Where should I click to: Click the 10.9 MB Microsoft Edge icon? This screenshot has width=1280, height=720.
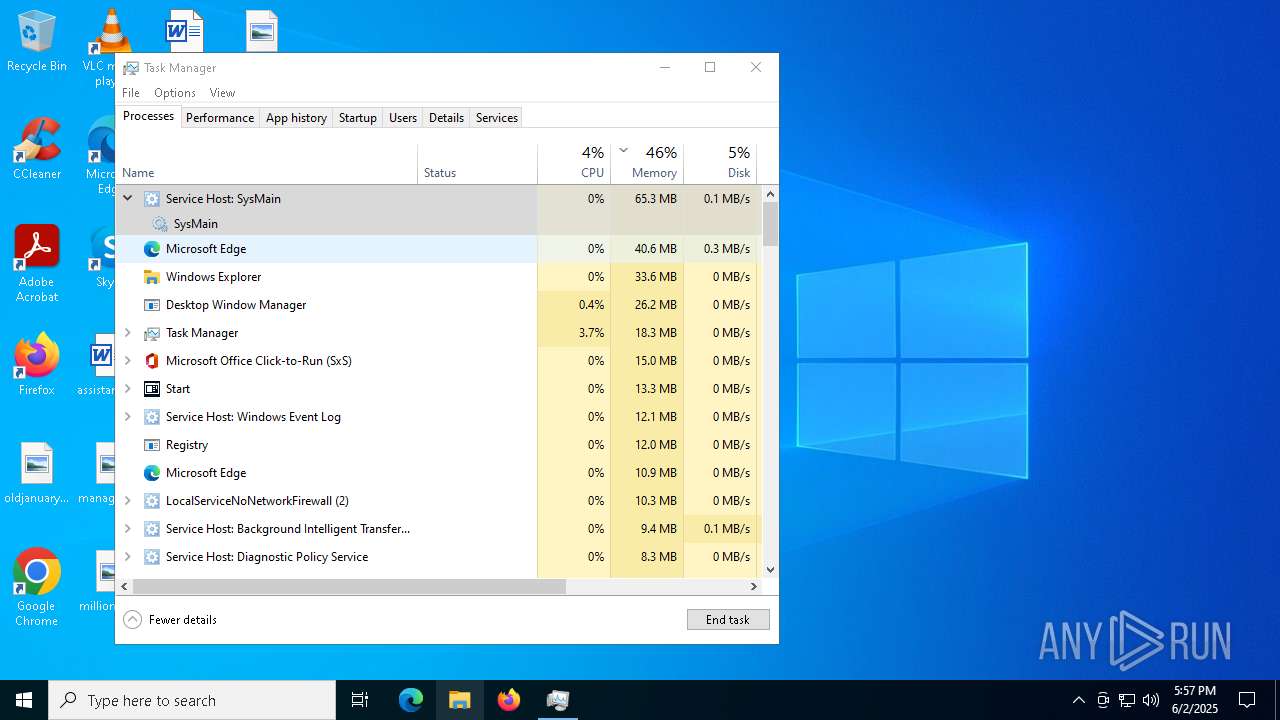[x=152, y=473]
